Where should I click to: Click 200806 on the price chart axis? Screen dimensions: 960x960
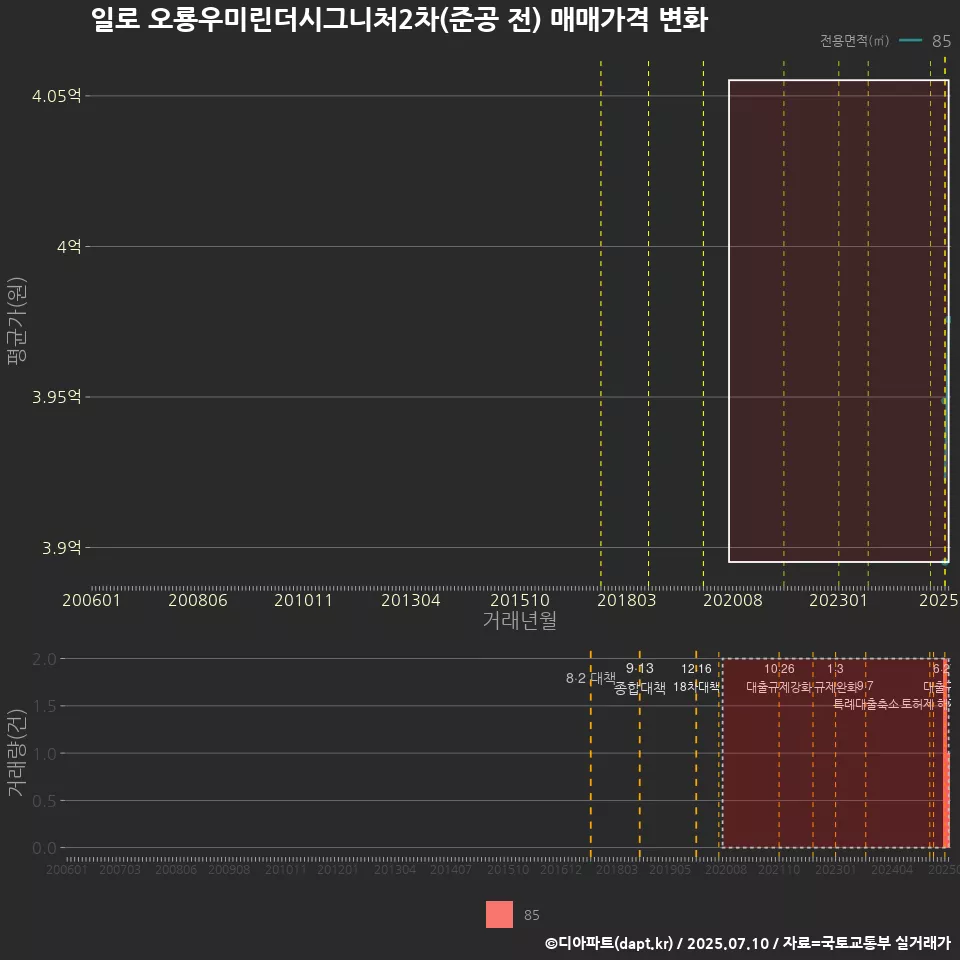tap(198, 600)
